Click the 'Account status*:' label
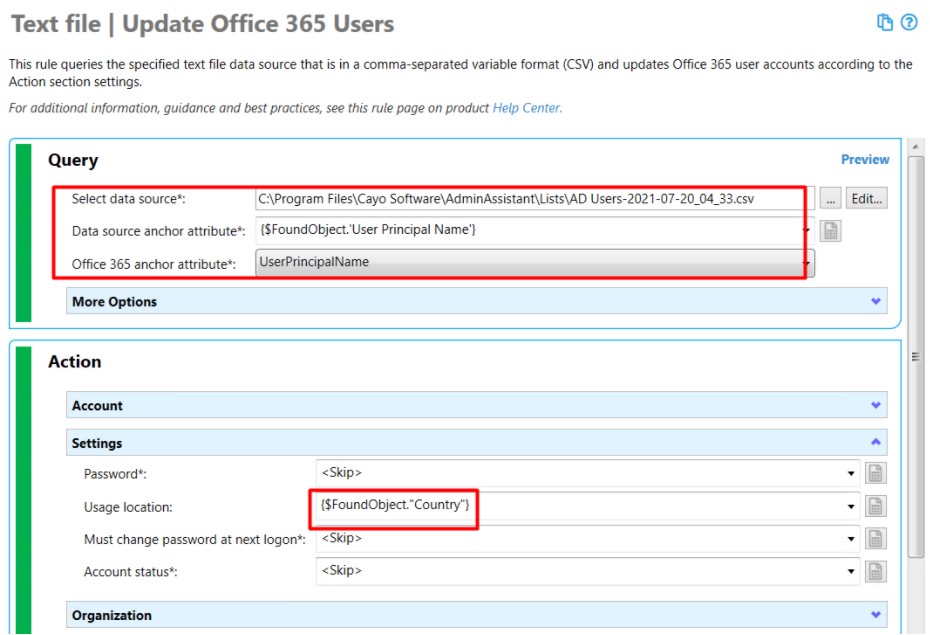 tap(130, 572)
